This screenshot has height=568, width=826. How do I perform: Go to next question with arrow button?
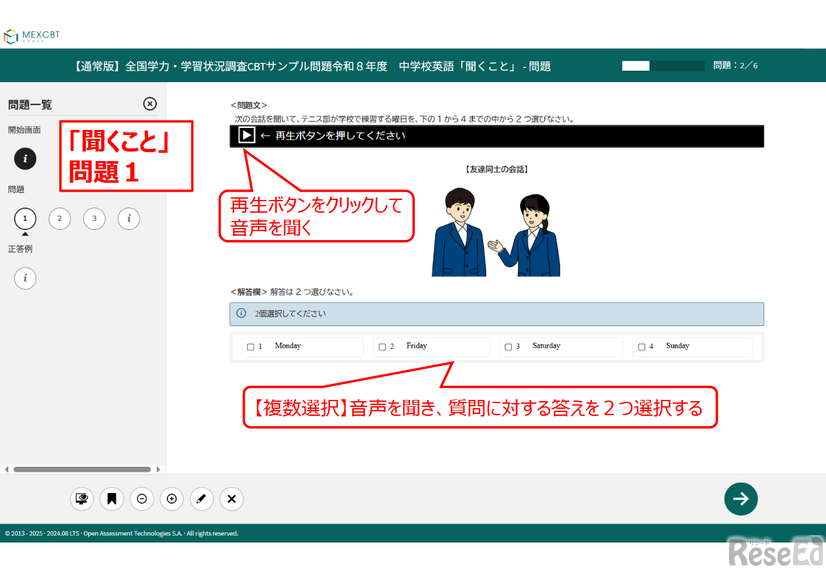(x=741, y=499)
